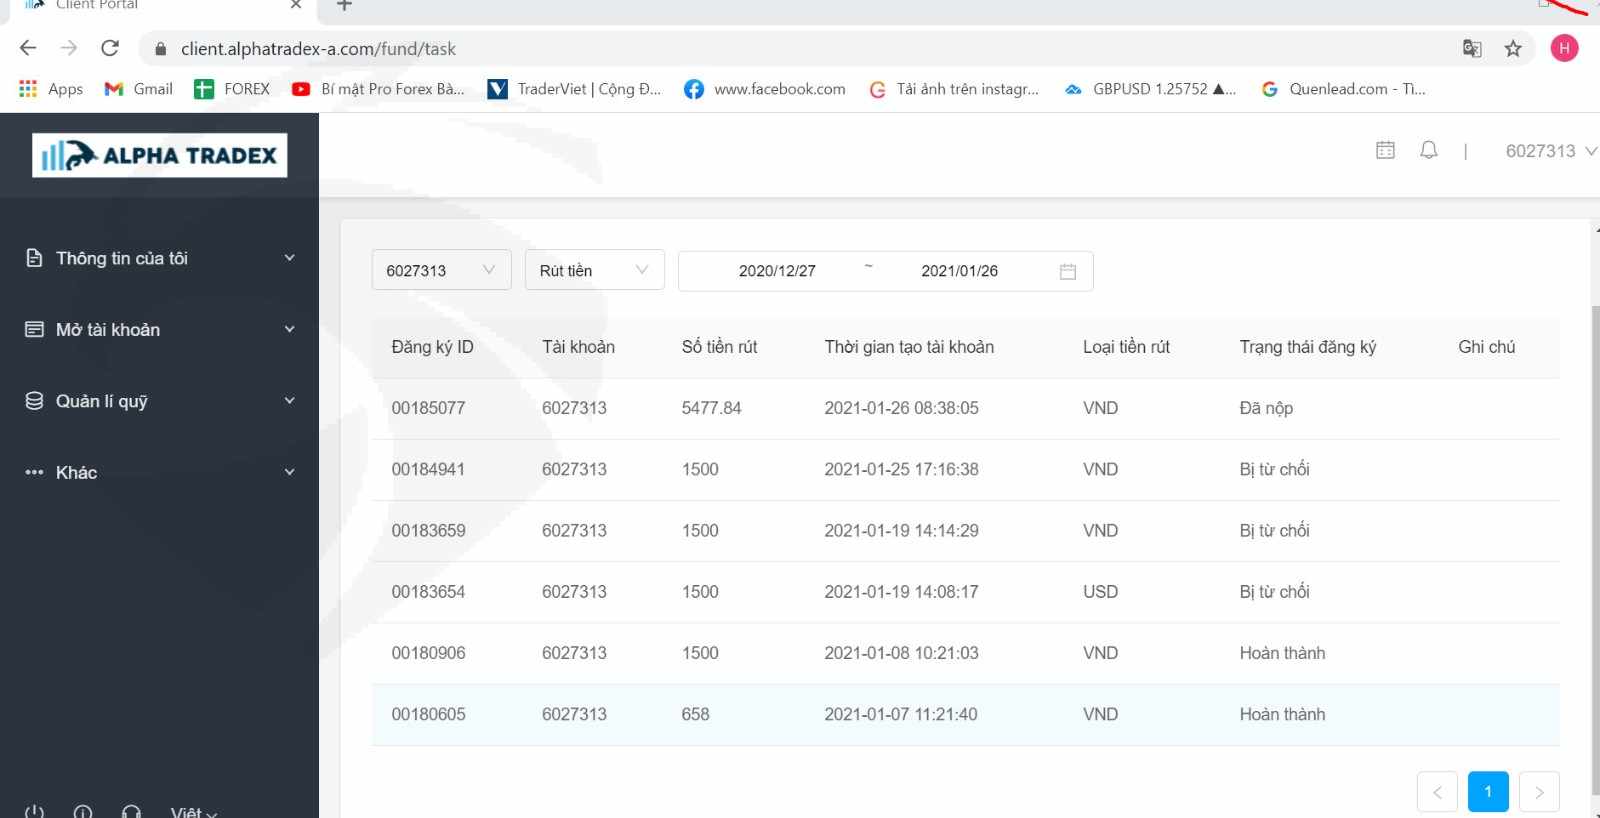The image size is (1600, 818).
Task: Click the browser address bar URL
Action: coord(318,49)
